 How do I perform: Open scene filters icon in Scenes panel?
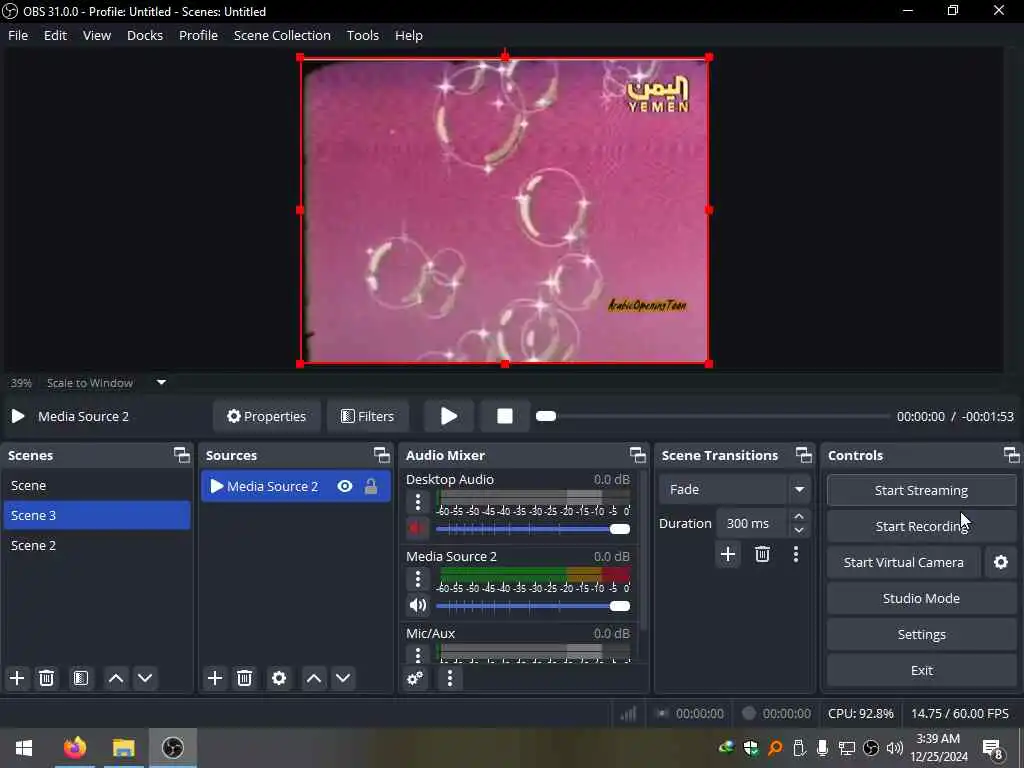[x=81, y=678]
